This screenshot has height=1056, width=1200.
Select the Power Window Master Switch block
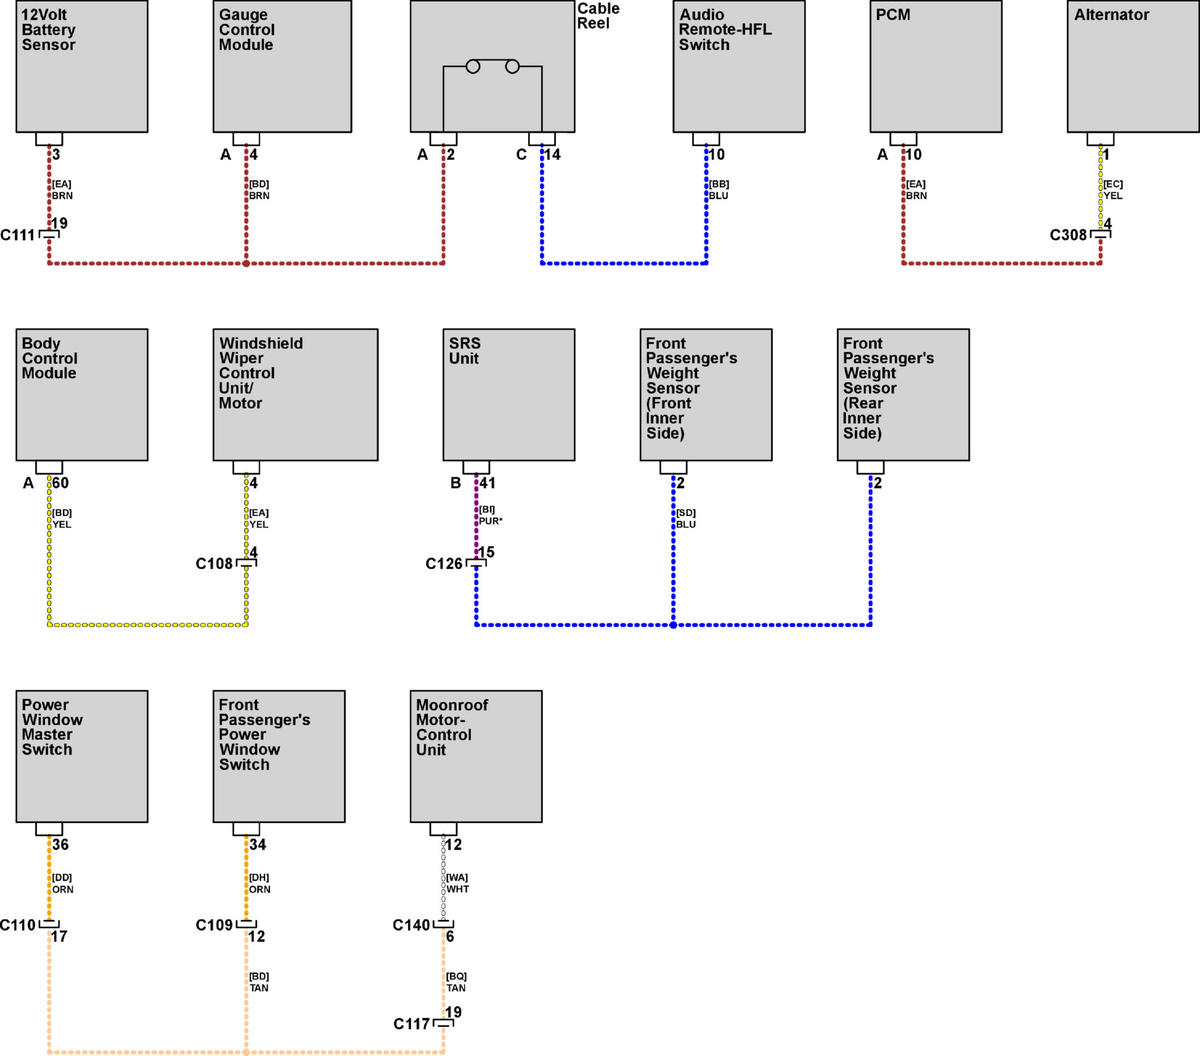click(82, 756)
